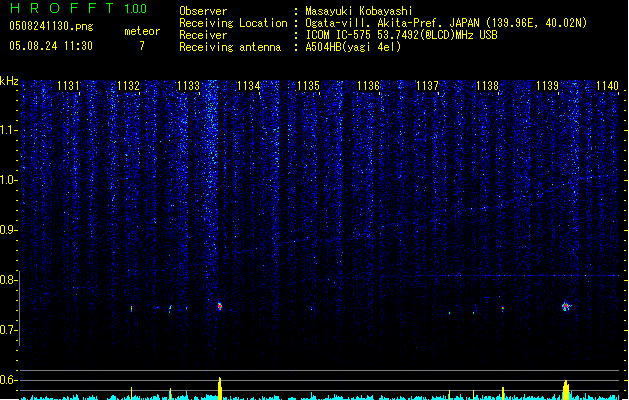Image resolution: width=629 pixels, height=400 pixels.
Task: Click the Observer label
Action: click(203, 11)
